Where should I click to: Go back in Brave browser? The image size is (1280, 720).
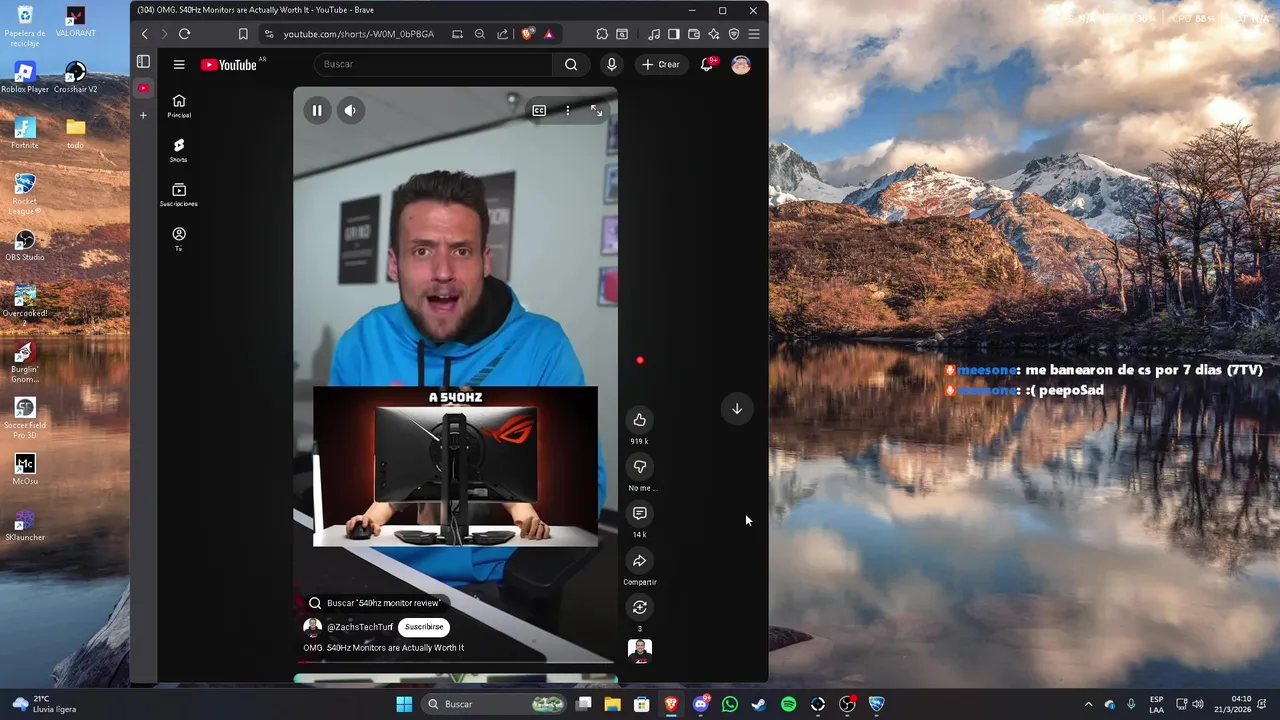point(144,34)
